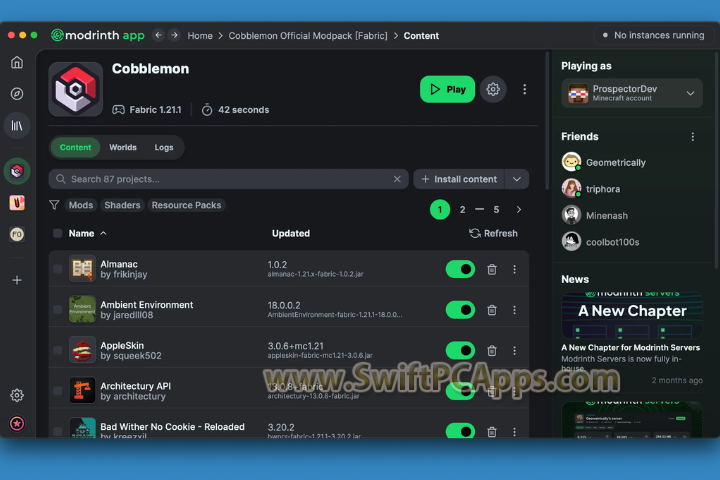Click the No instances running status
Image resolution: width=720 pixels, height=480 pixels.
click(x=653, y=35)
